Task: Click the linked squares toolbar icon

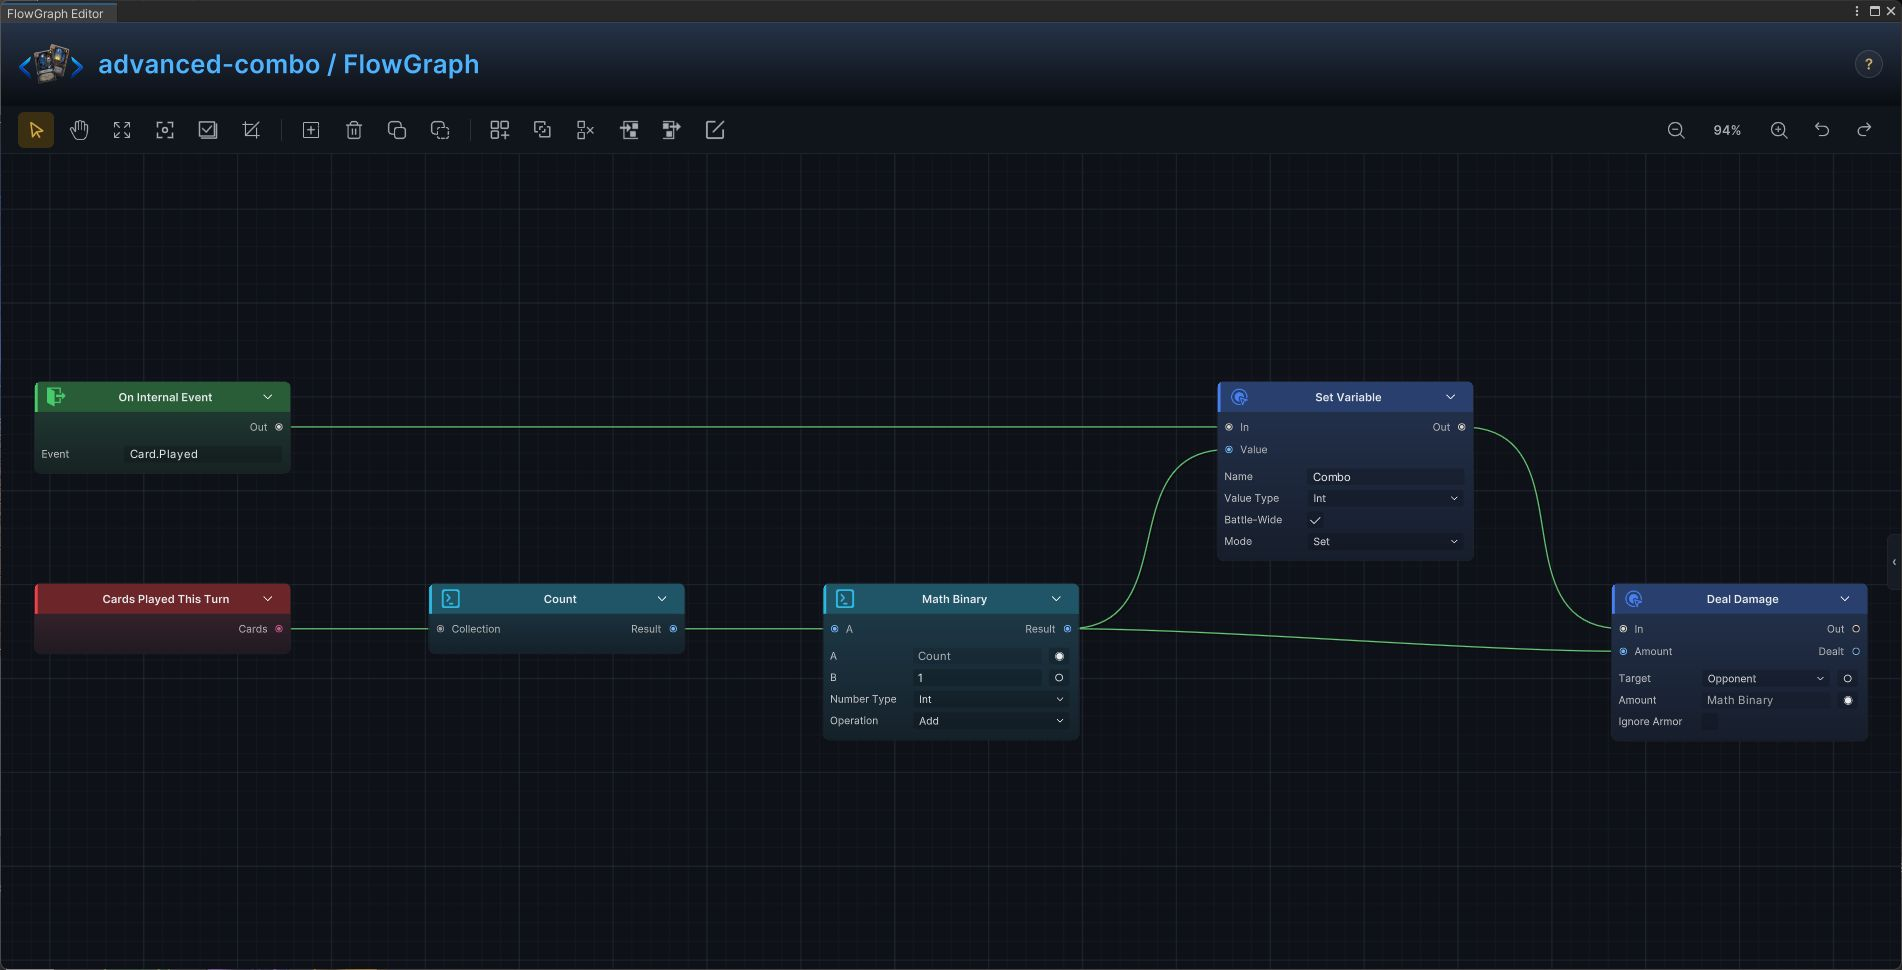Action: coord(542,130)
